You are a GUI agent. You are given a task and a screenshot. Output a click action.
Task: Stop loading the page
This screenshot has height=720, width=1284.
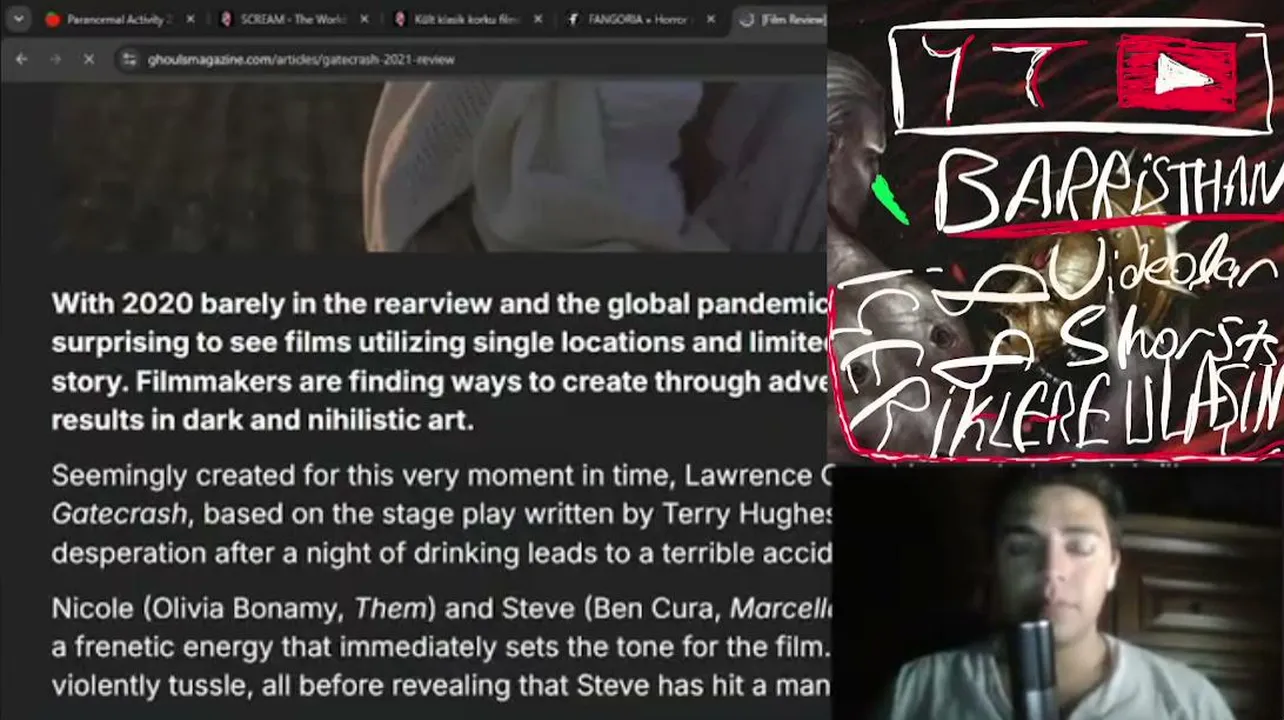[x=88, y=59]
